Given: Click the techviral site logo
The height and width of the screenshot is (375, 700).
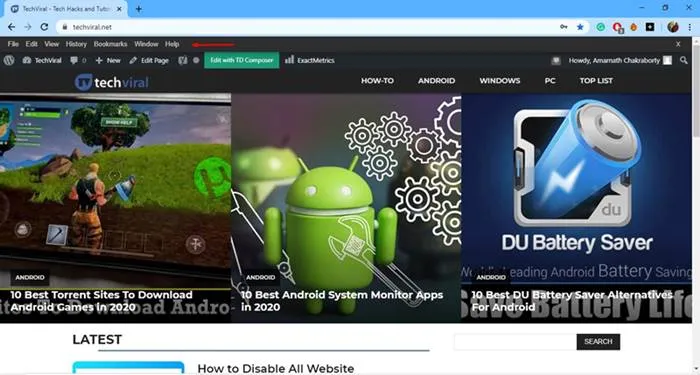Looking at the screenshot, I should pyautogui.click(x=112, y=82).
